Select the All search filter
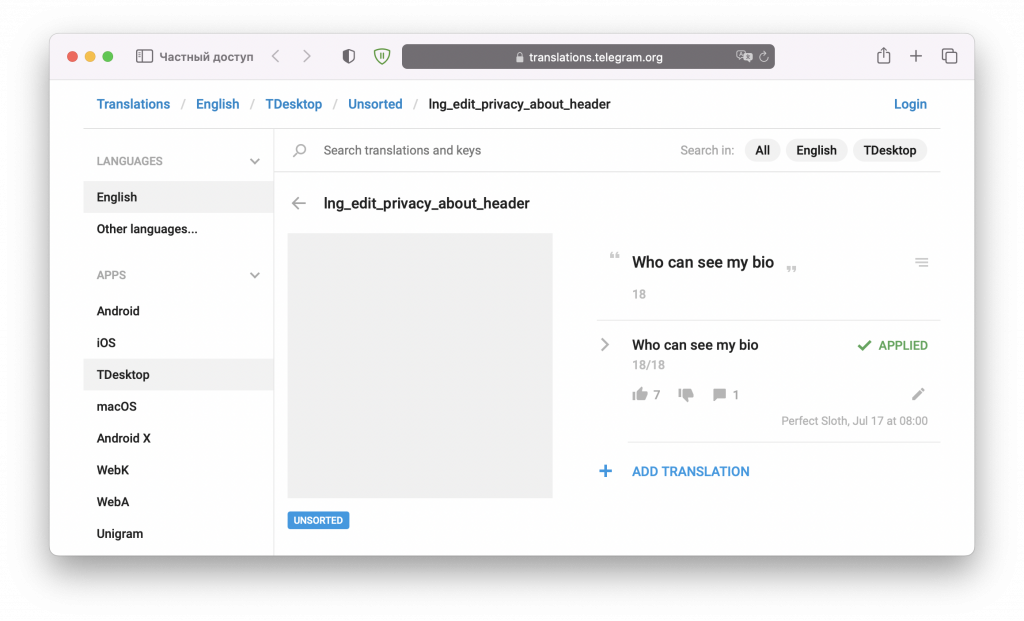Image resolution: width=1024 pixels, height=621 pixels. click(762, 150)
